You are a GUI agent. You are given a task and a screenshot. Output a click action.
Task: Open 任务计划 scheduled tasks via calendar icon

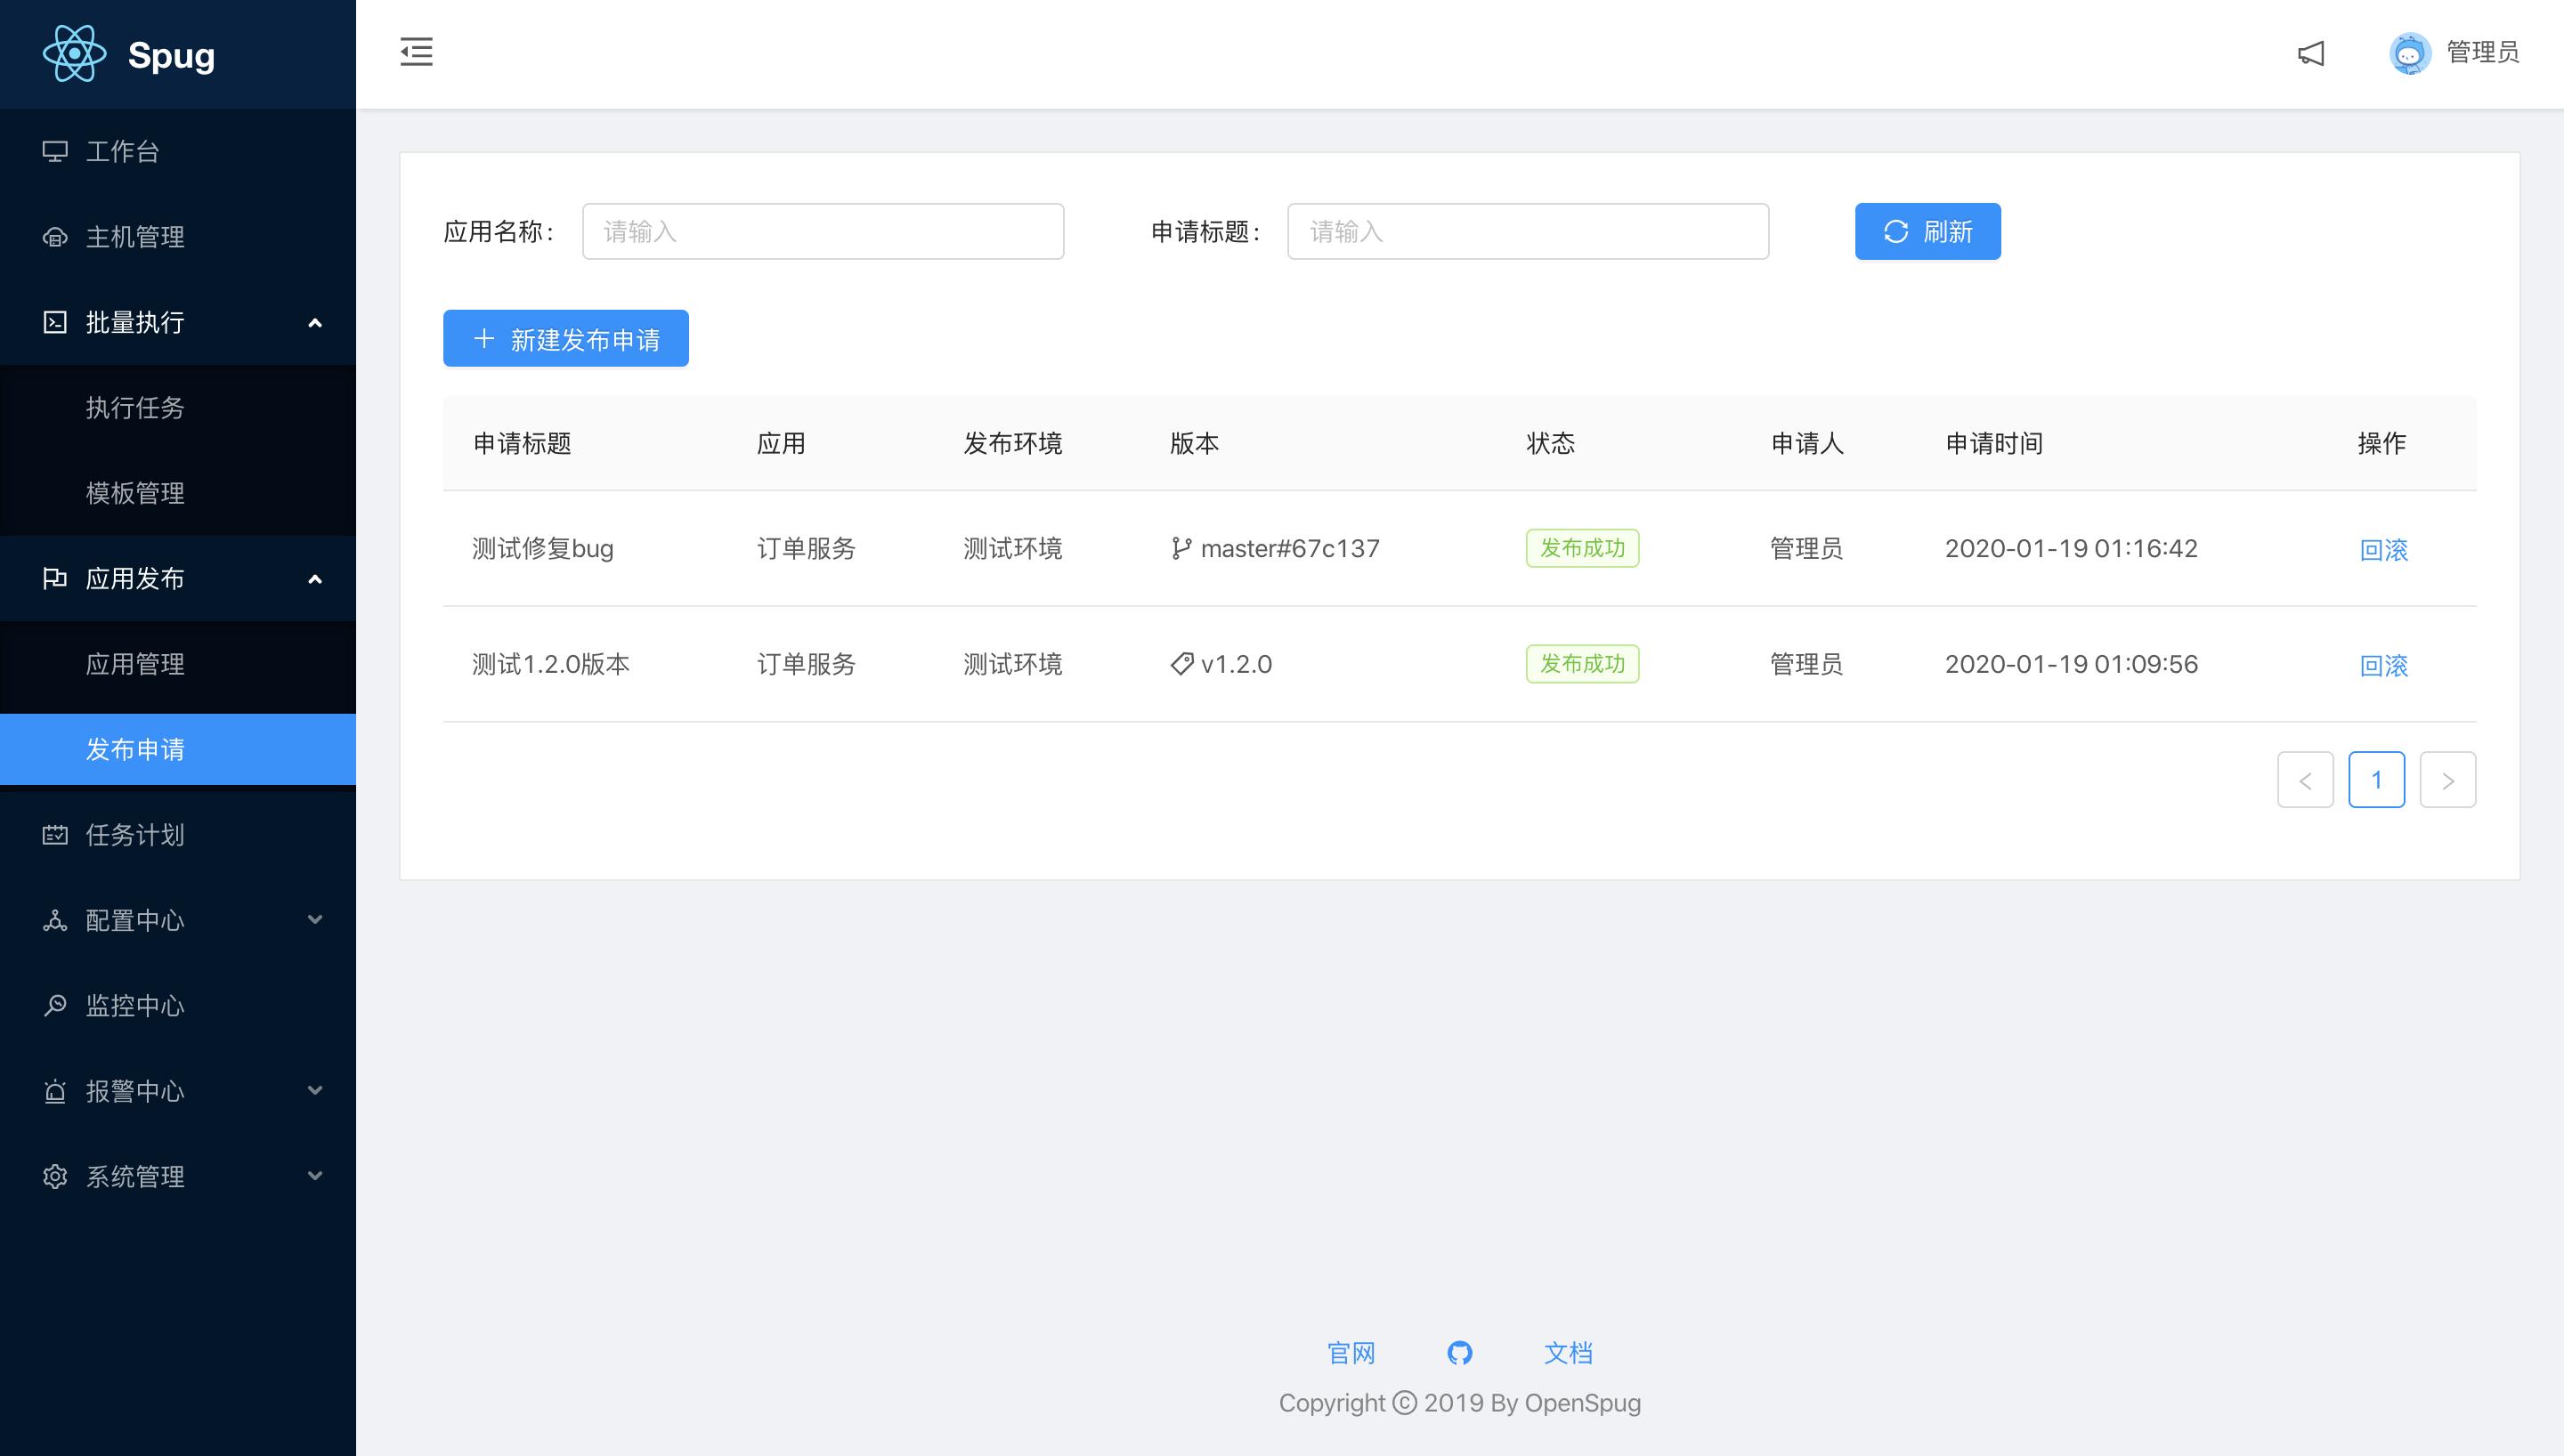pos(55,835)
